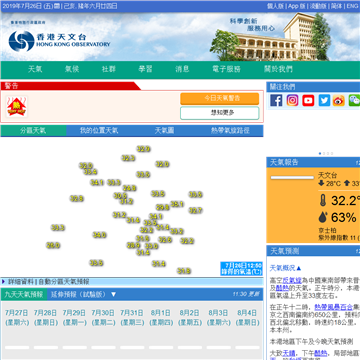Click the triangle arrow before 詳細資料
Viewport: 360px width, 360px height.
click(x=3, y=282)
